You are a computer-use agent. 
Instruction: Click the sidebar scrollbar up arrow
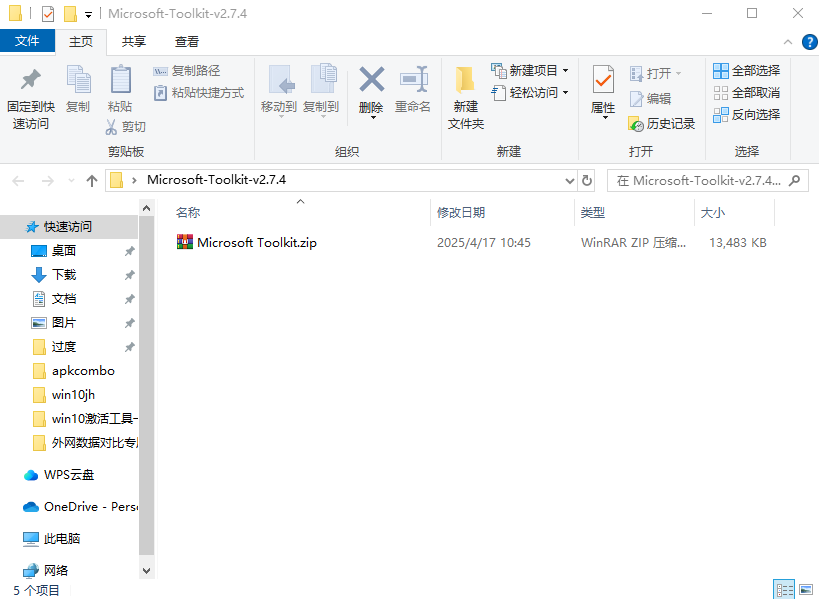[147, 208]
